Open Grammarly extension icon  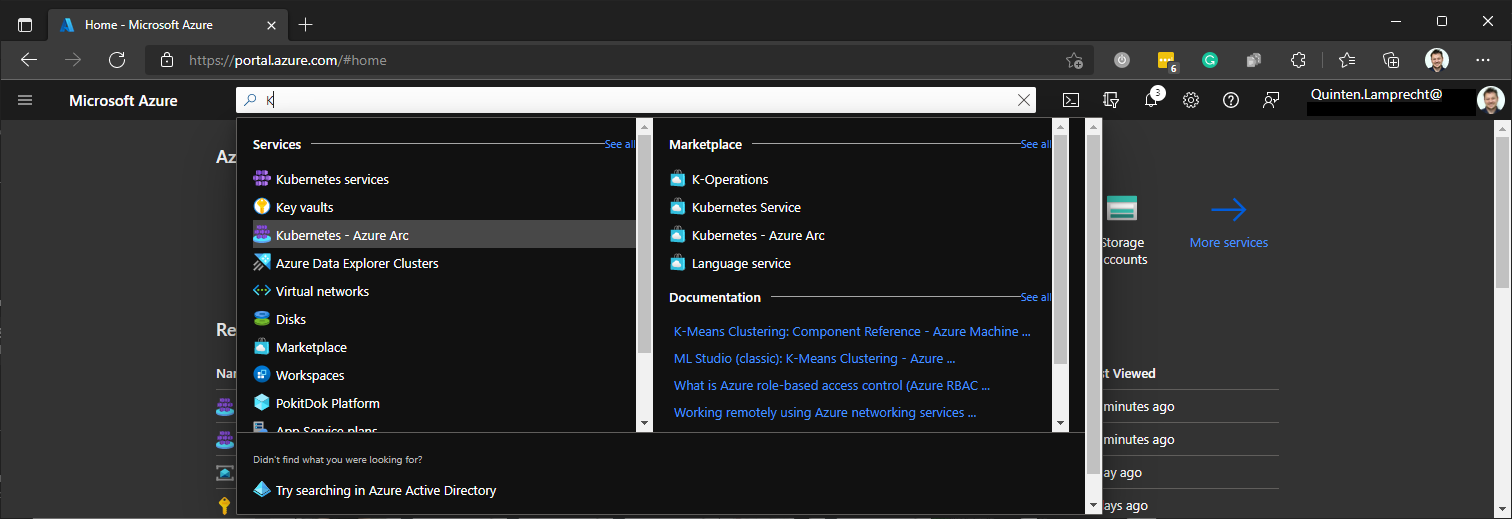[1209, 60]
